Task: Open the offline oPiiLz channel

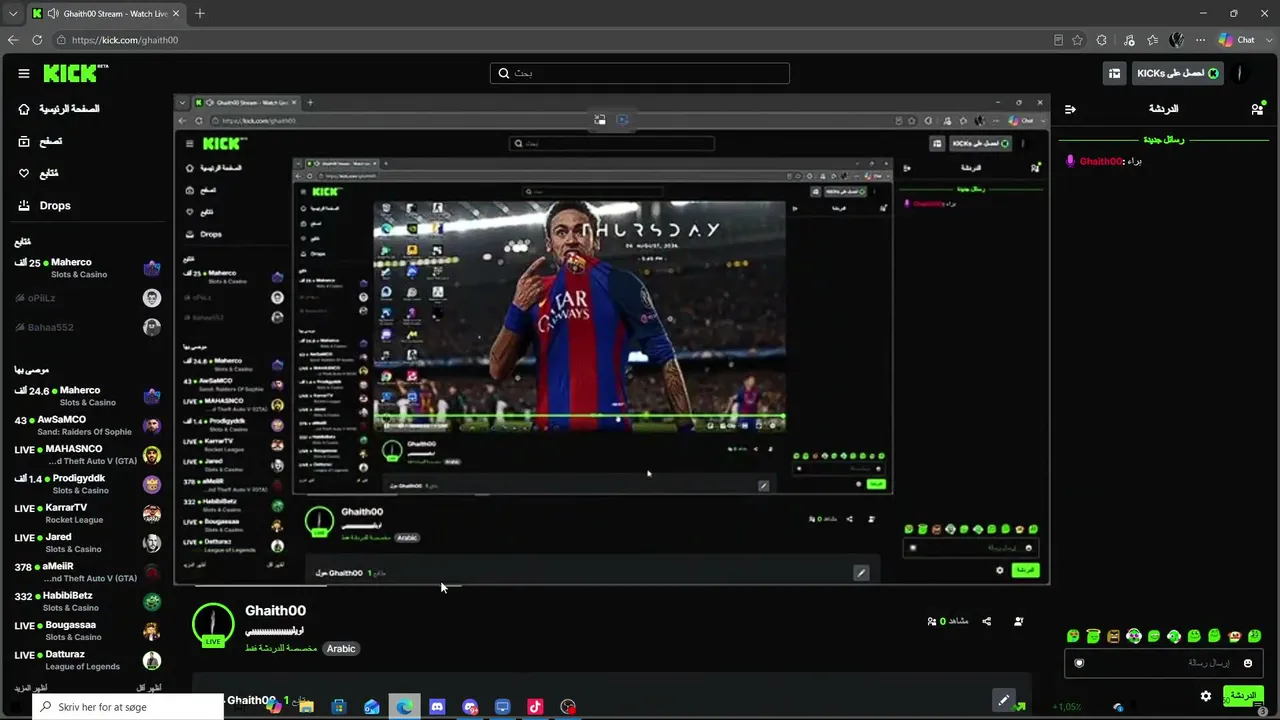Action: pos(88,298)
